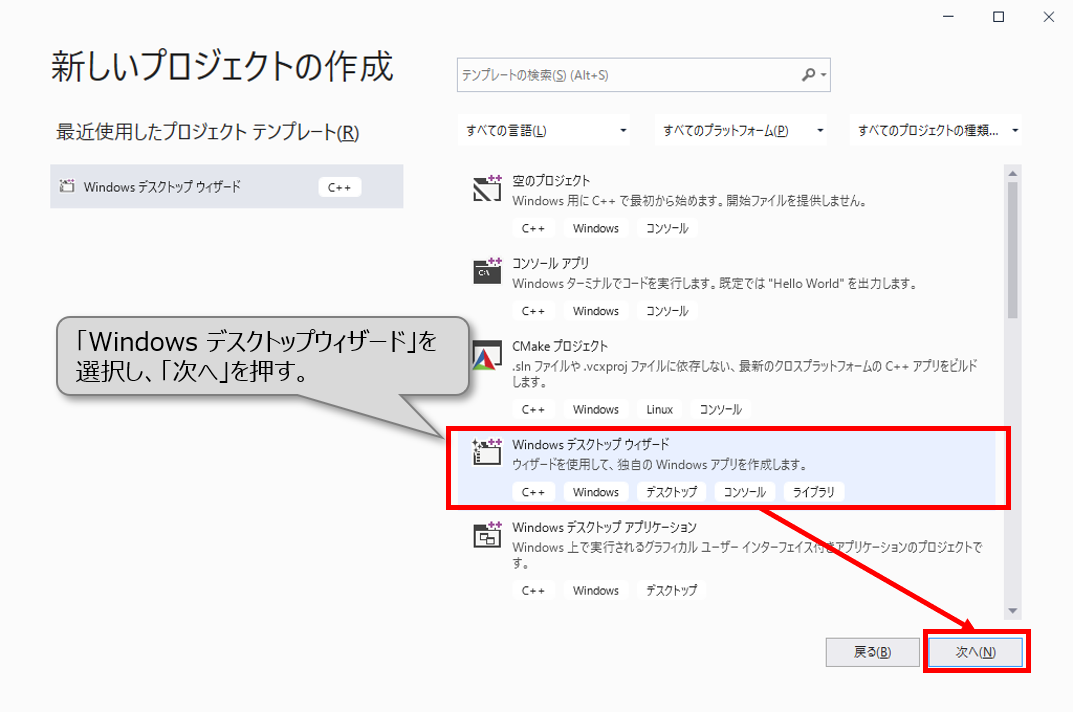
Task: Select 空のプロジェクト template title
Action: click(551, 181)
